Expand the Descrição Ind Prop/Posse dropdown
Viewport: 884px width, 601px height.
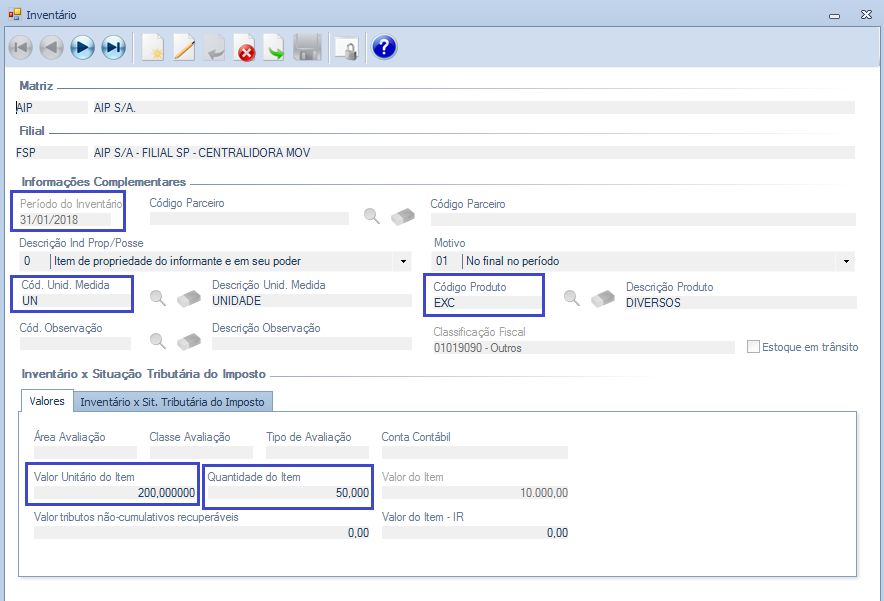pos(402,261)
